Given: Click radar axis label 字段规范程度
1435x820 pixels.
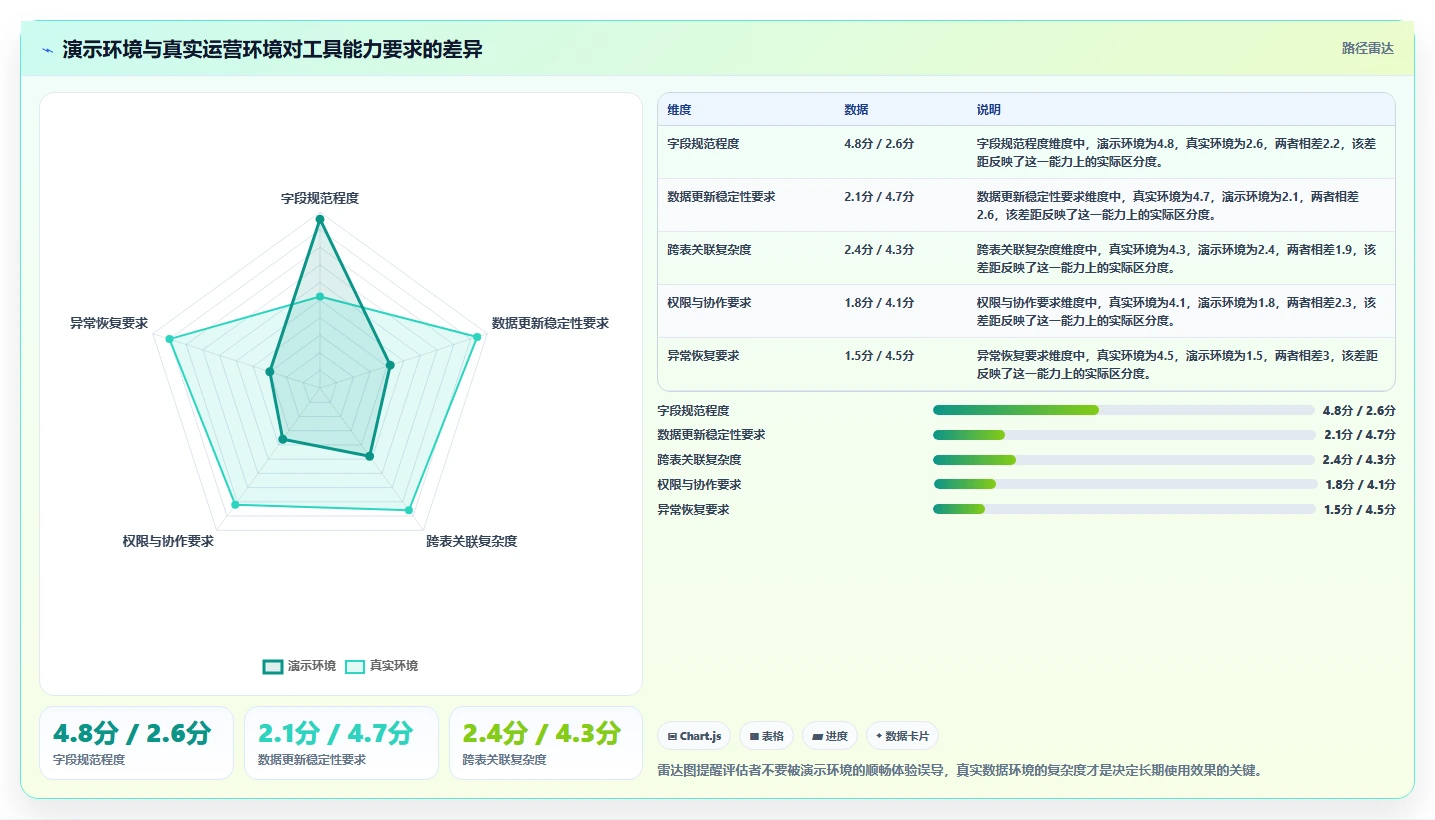Looking at the screenshot, I should pyautogui.click(x=320, y=198).
